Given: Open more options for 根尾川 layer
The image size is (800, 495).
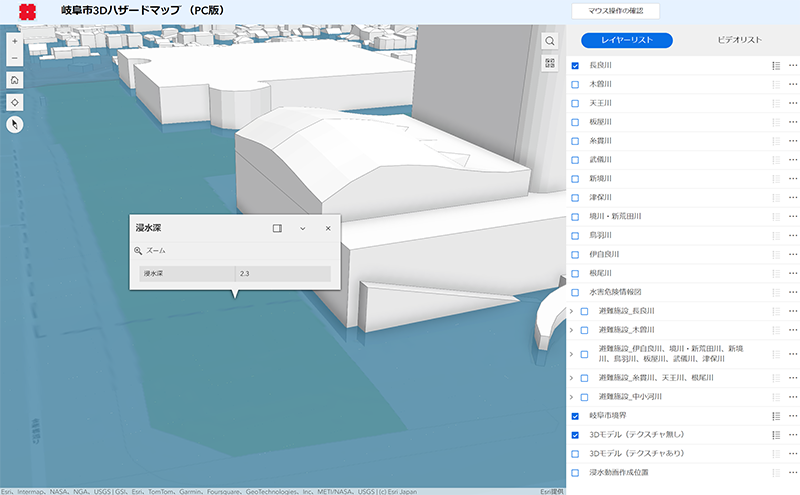Looking at the screenshot, I should point(792,274).
